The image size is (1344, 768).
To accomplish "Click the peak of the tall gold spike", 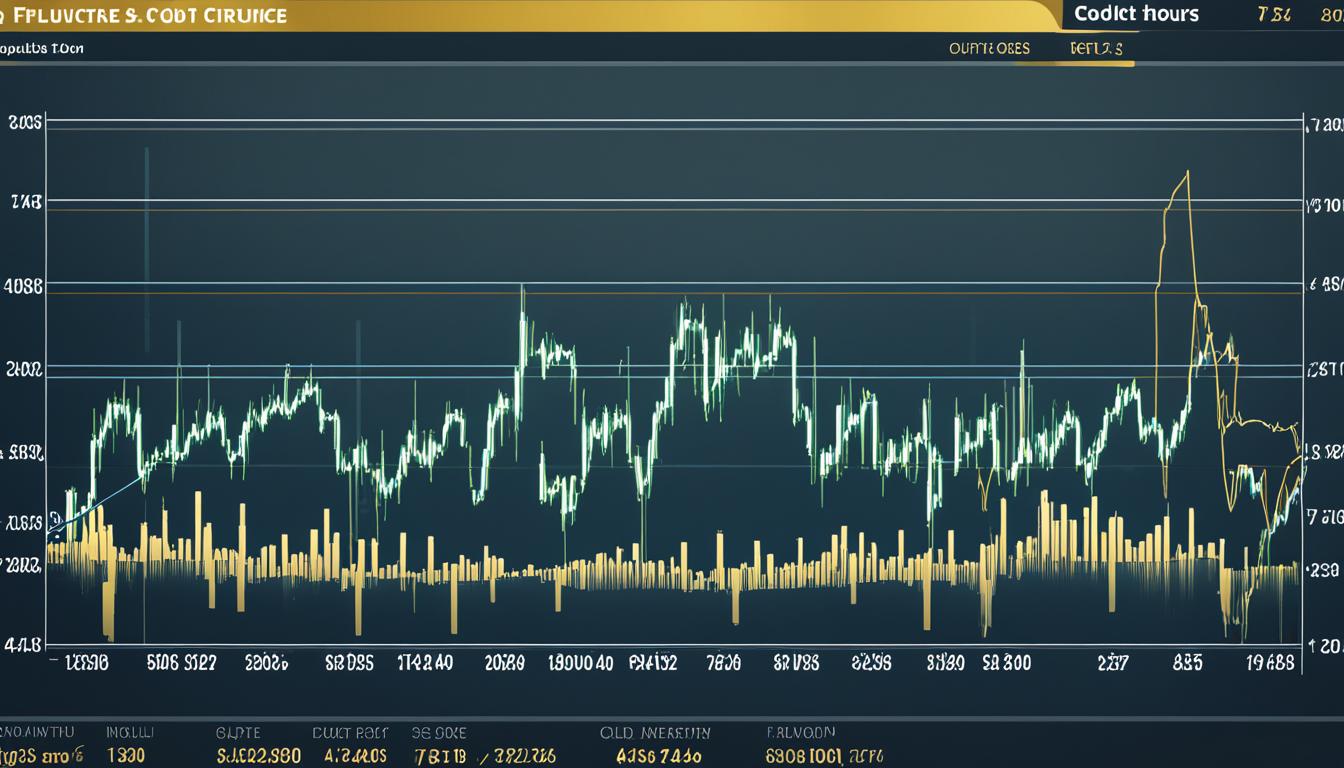I will (1186, 172).
